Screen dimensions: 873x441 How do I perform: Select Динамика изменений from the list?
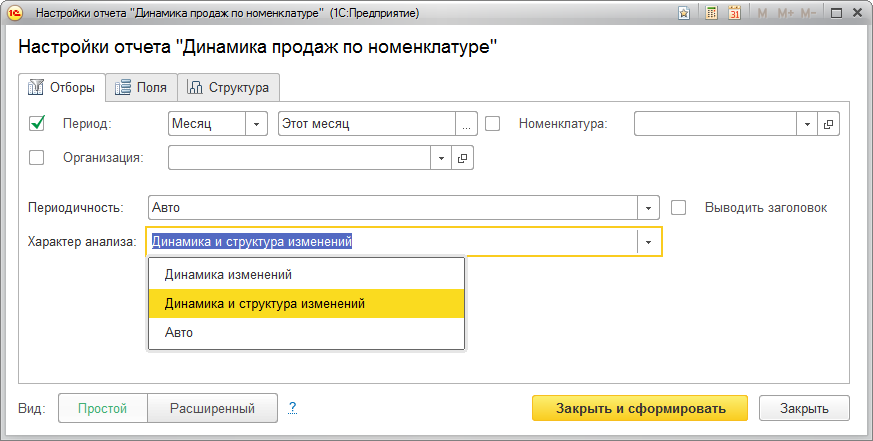(x=228, y=274)
